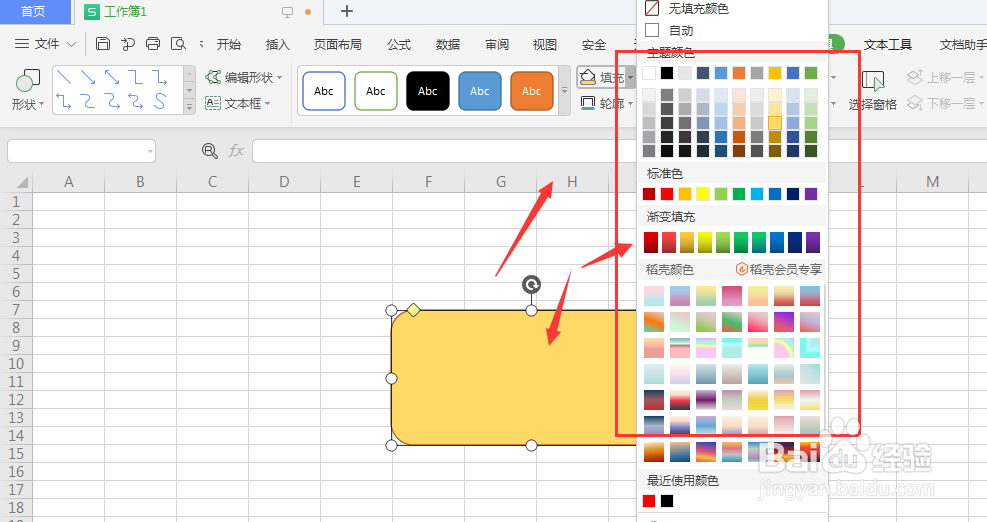Expand the Edit Shape (编辑形状) dropdown arrow
Image resolution: width=987 pixels, height=522 pixels.
279,77
